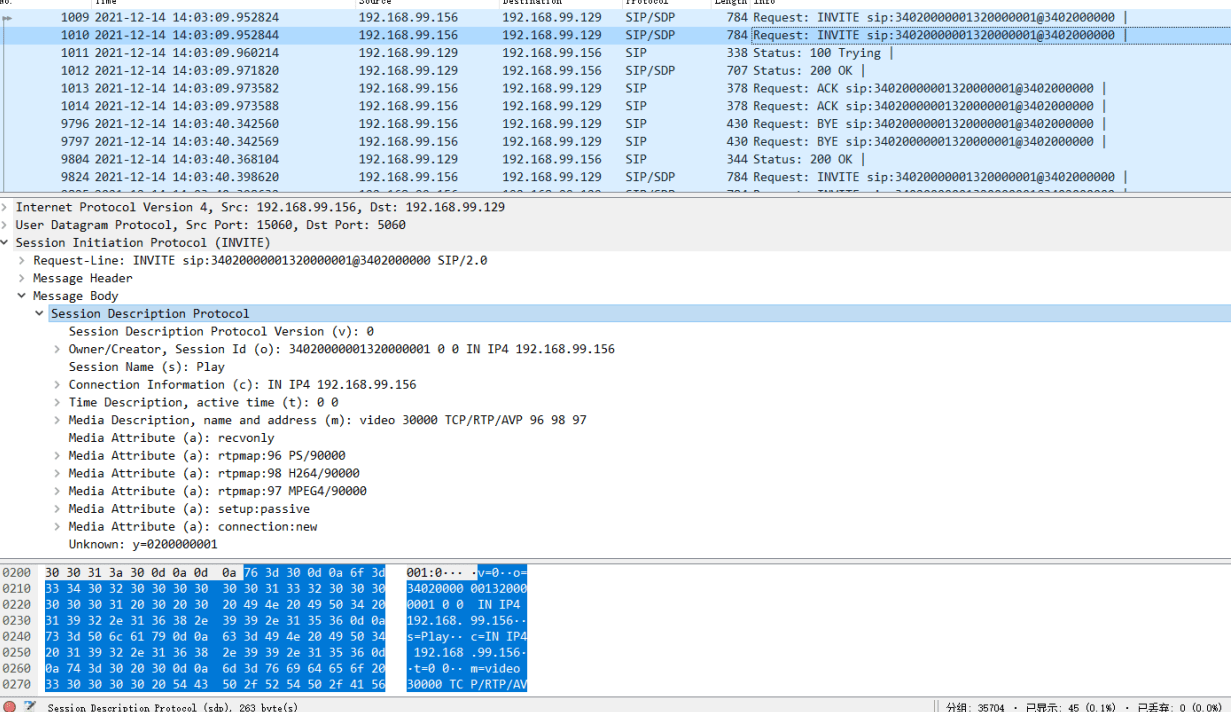Open Expert Information via red circle icon
Image resolution: width=1231 pixels, height=712 pixels.
click(x=9, y=706)
